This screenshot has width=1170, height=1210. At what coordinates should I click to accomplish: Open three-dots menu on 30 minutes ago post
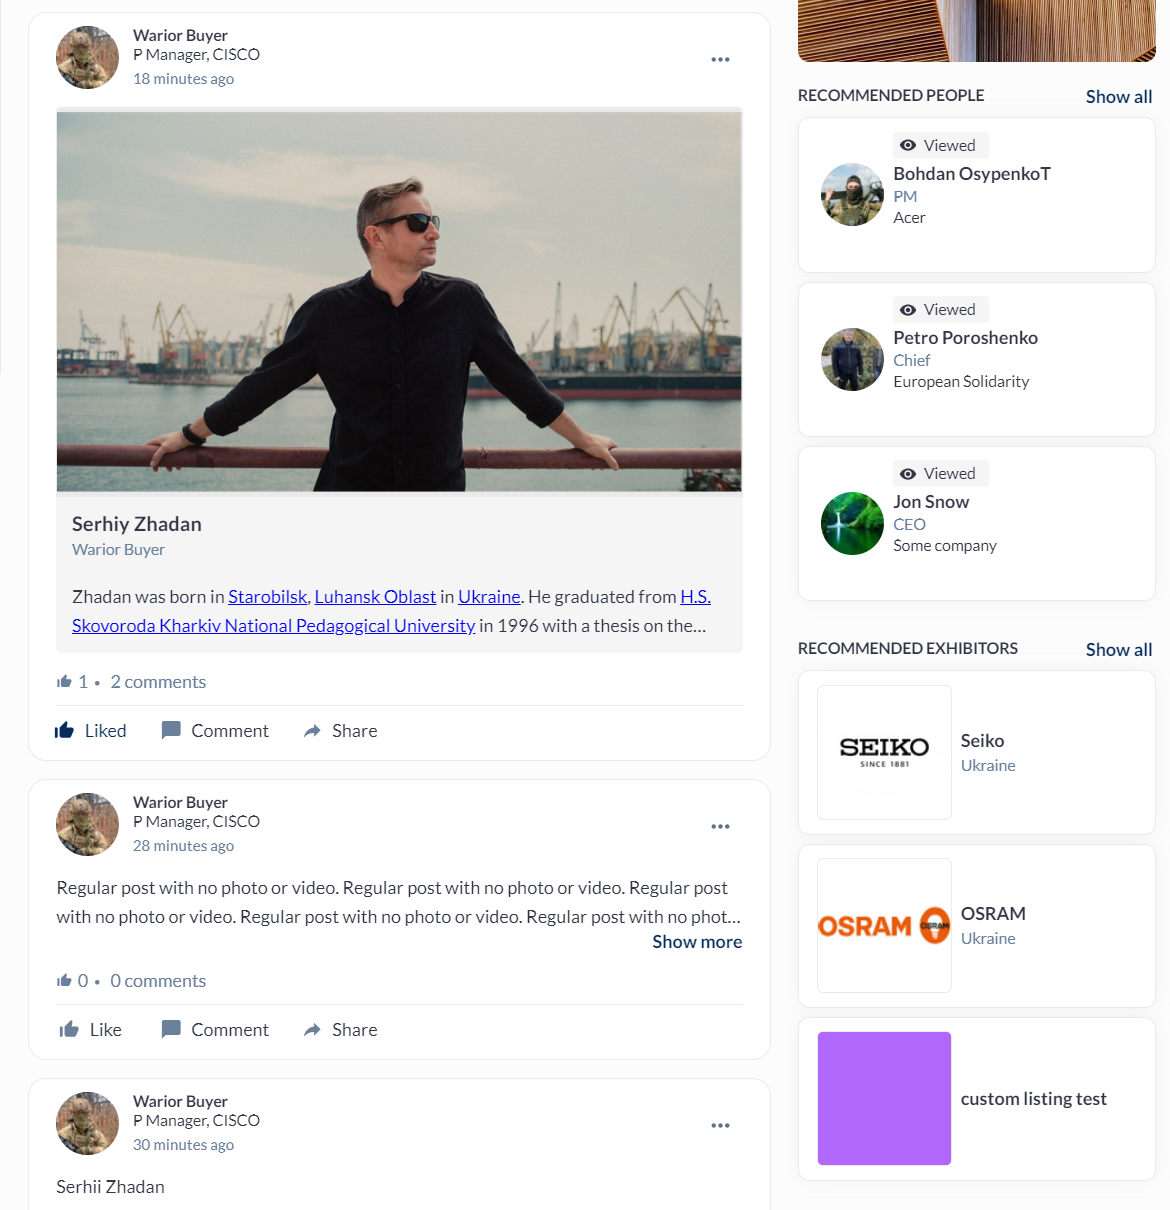[720, 1126]
